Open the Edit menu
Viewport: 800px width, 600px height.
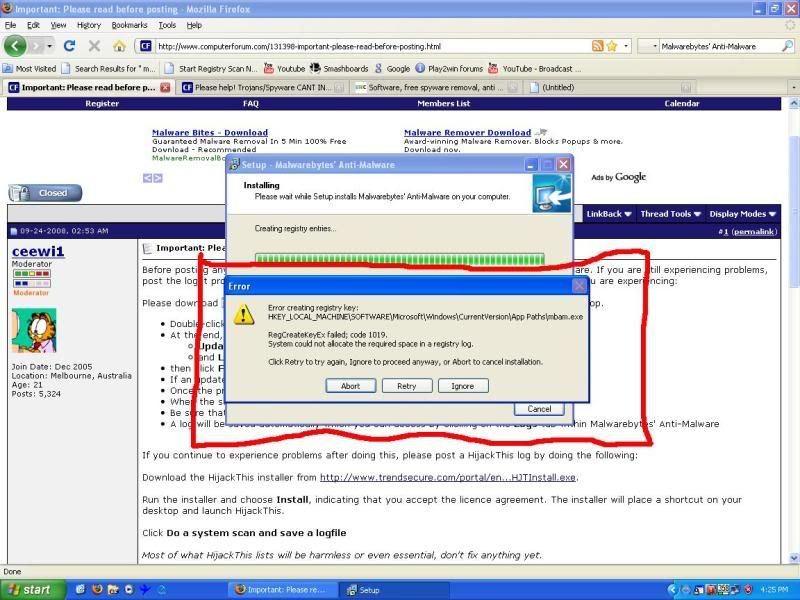[x=33, y=25]
